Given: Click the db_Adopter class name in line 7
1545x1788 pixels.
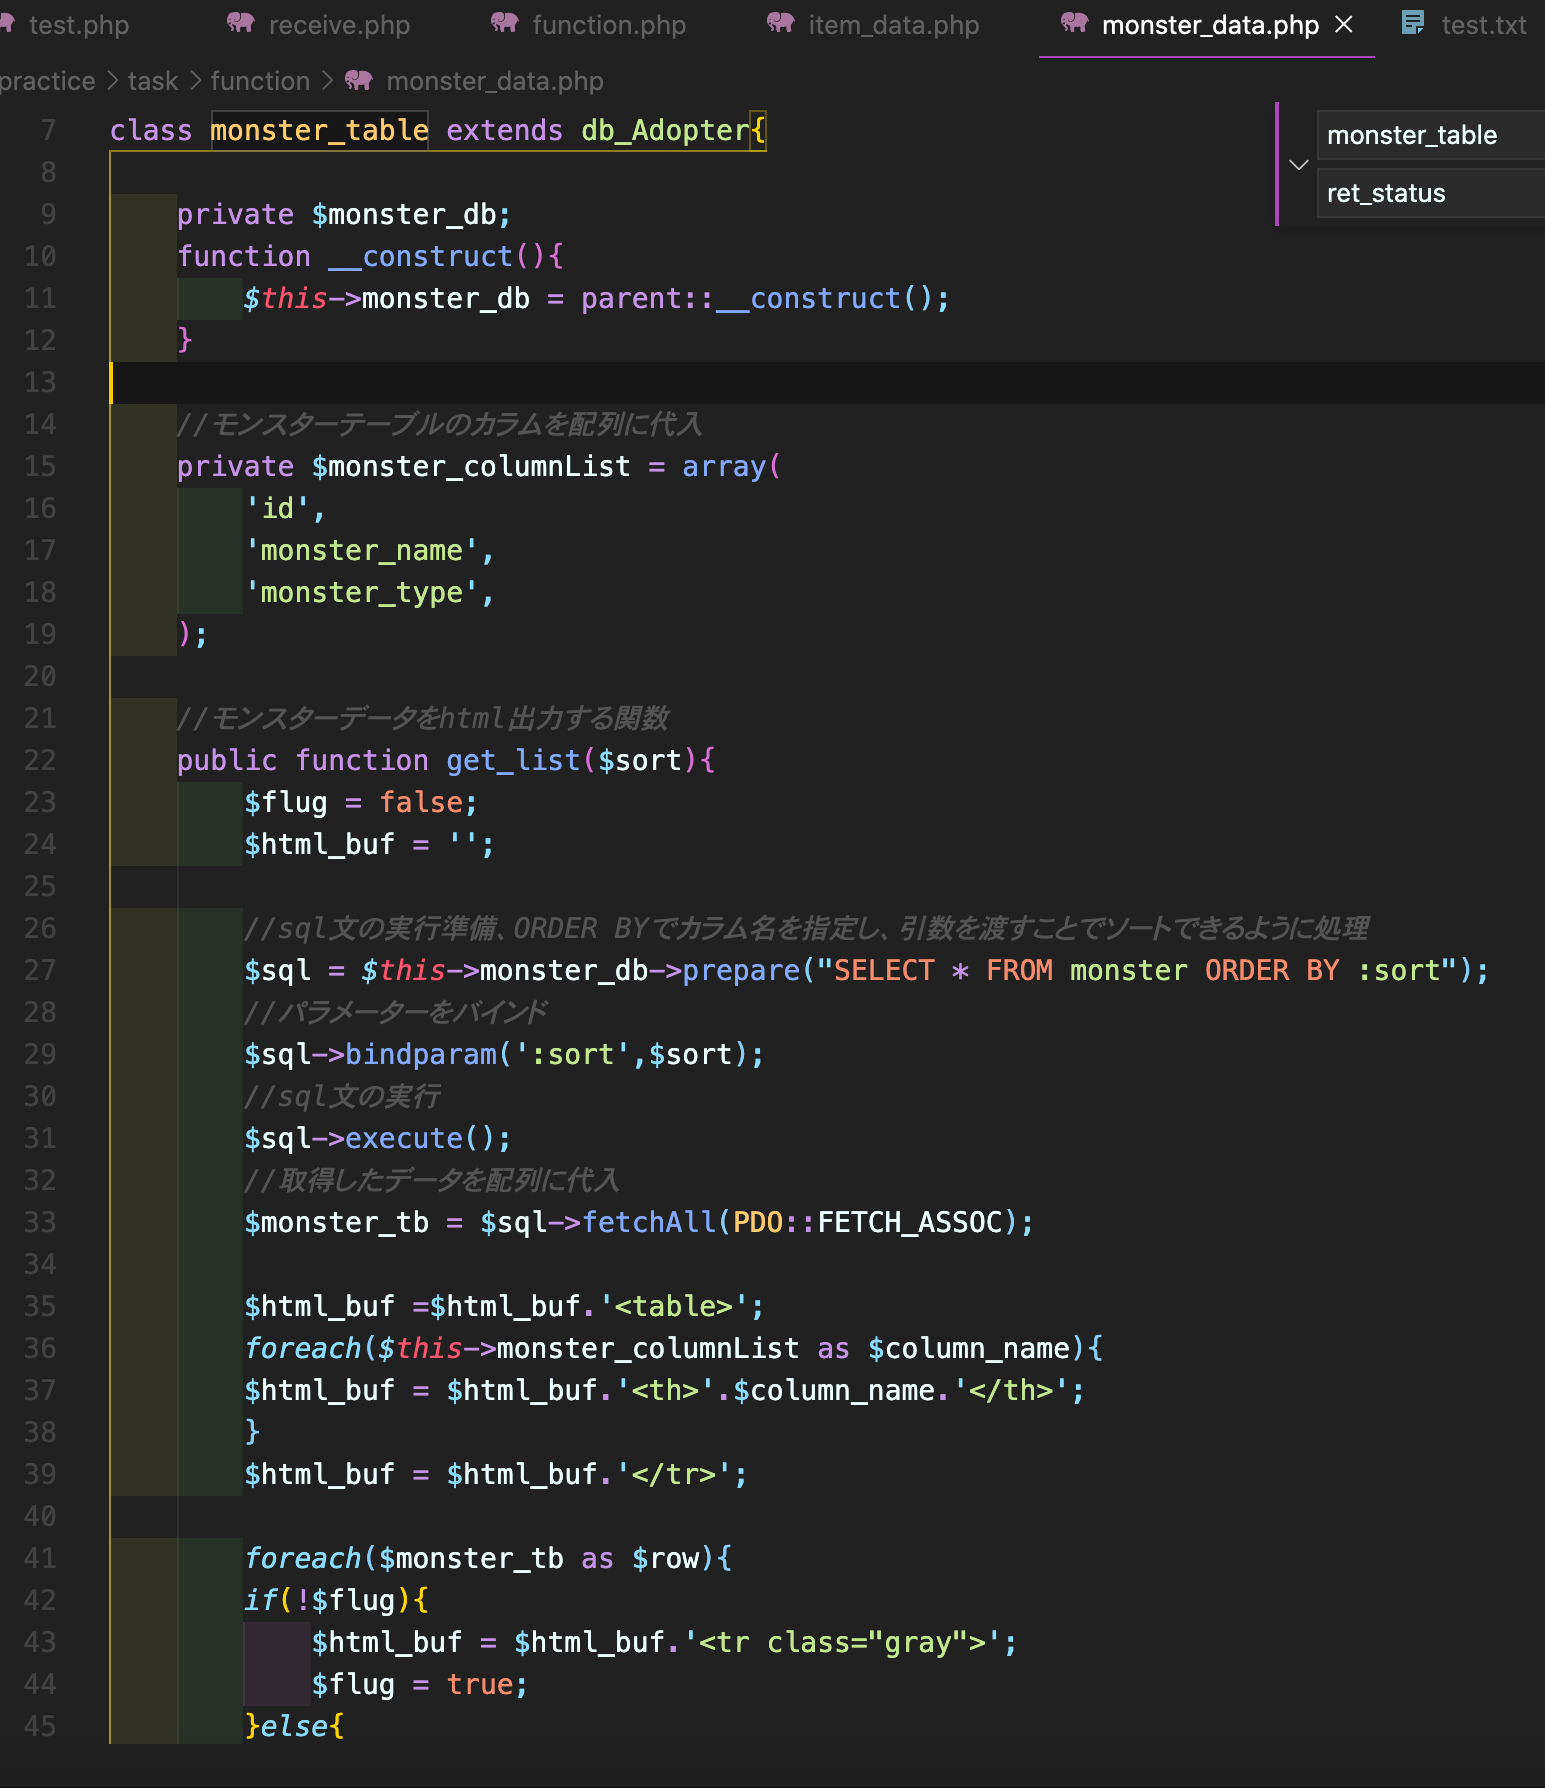Looking at the screenshot, I should point(664,131).
